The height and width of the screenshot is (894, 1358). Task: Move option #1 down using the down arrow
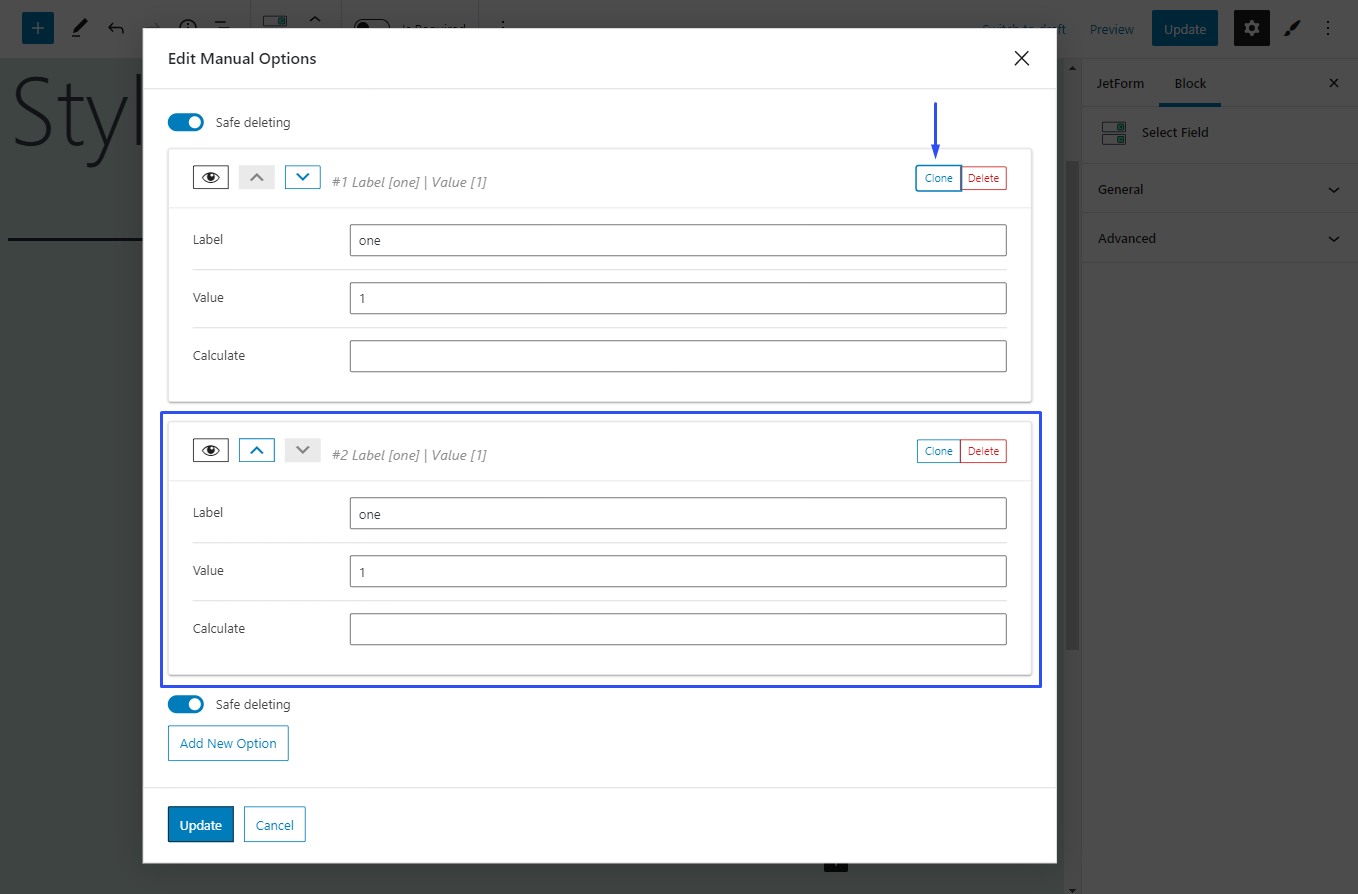(x=302, y=177)
